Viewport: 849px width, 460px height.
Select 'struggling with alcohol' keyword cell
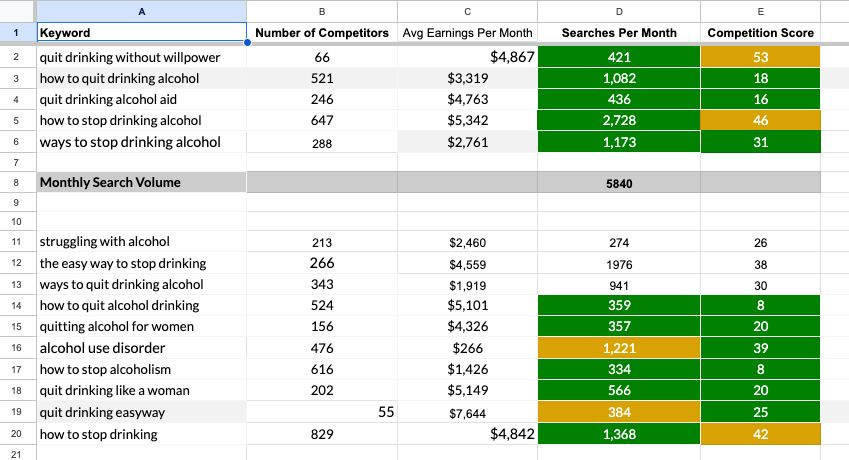pyautogui.click(x=141, y=241)
